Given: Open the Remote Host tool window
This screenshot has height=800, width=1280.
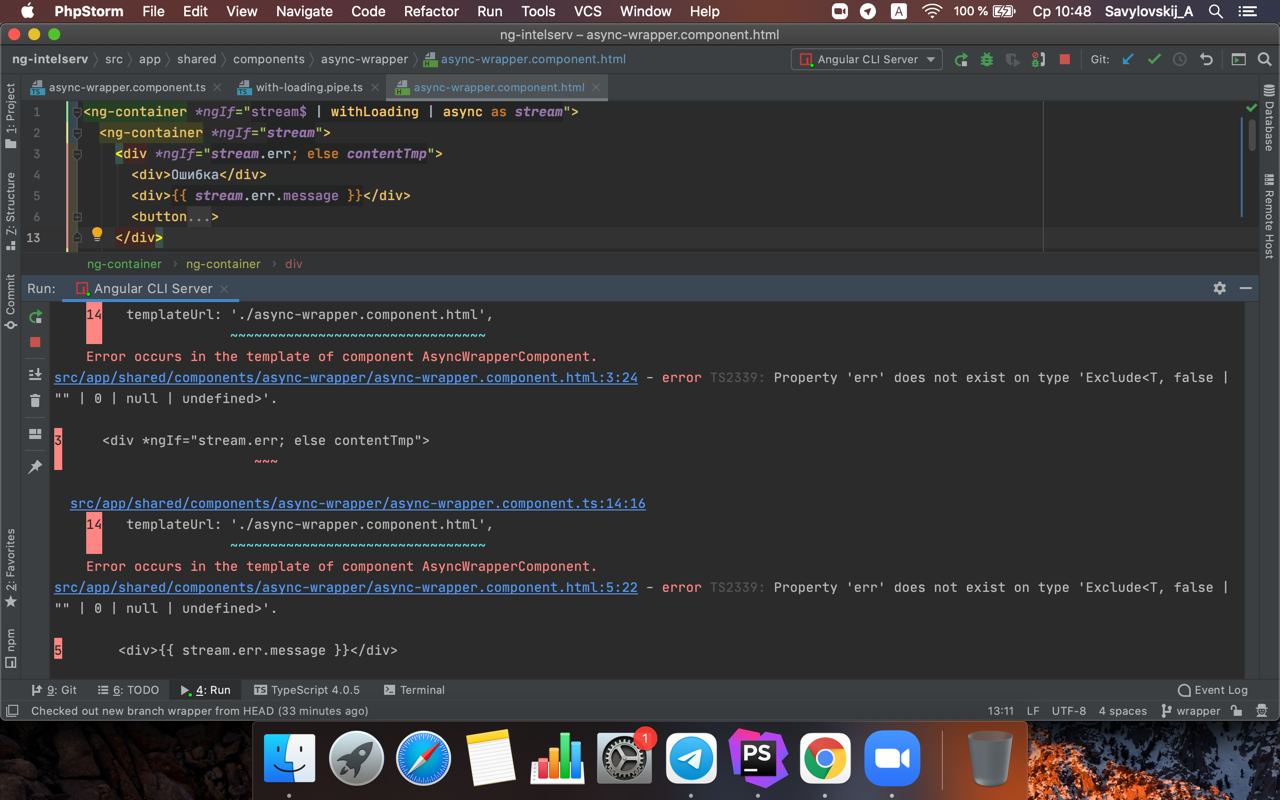Looking at the screenshot, I should [x=1269, y=216].
